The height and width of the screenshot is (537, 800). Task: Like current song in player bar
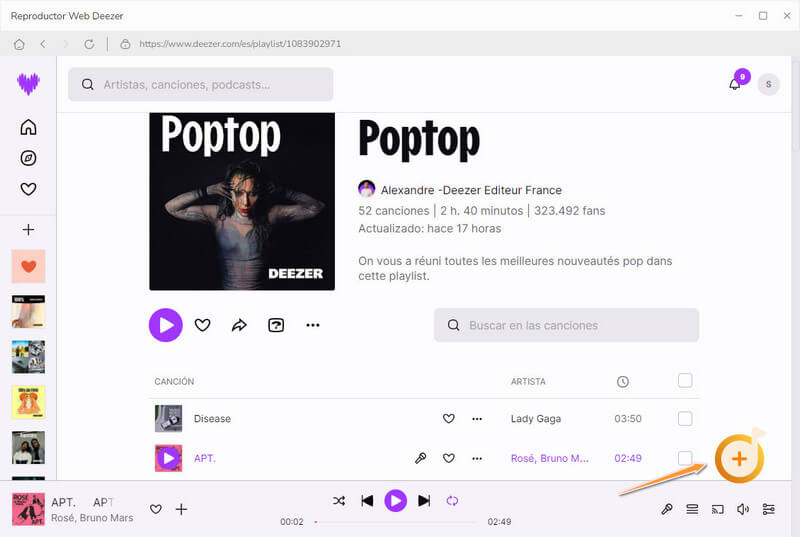pyautogui.click(x=156, y=509)
